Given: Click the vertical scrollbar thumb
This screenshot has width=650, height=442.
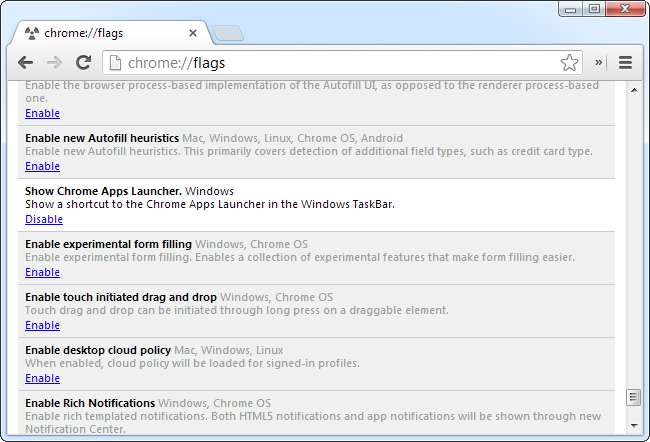Looking at the screenshot, I should 632,397.
